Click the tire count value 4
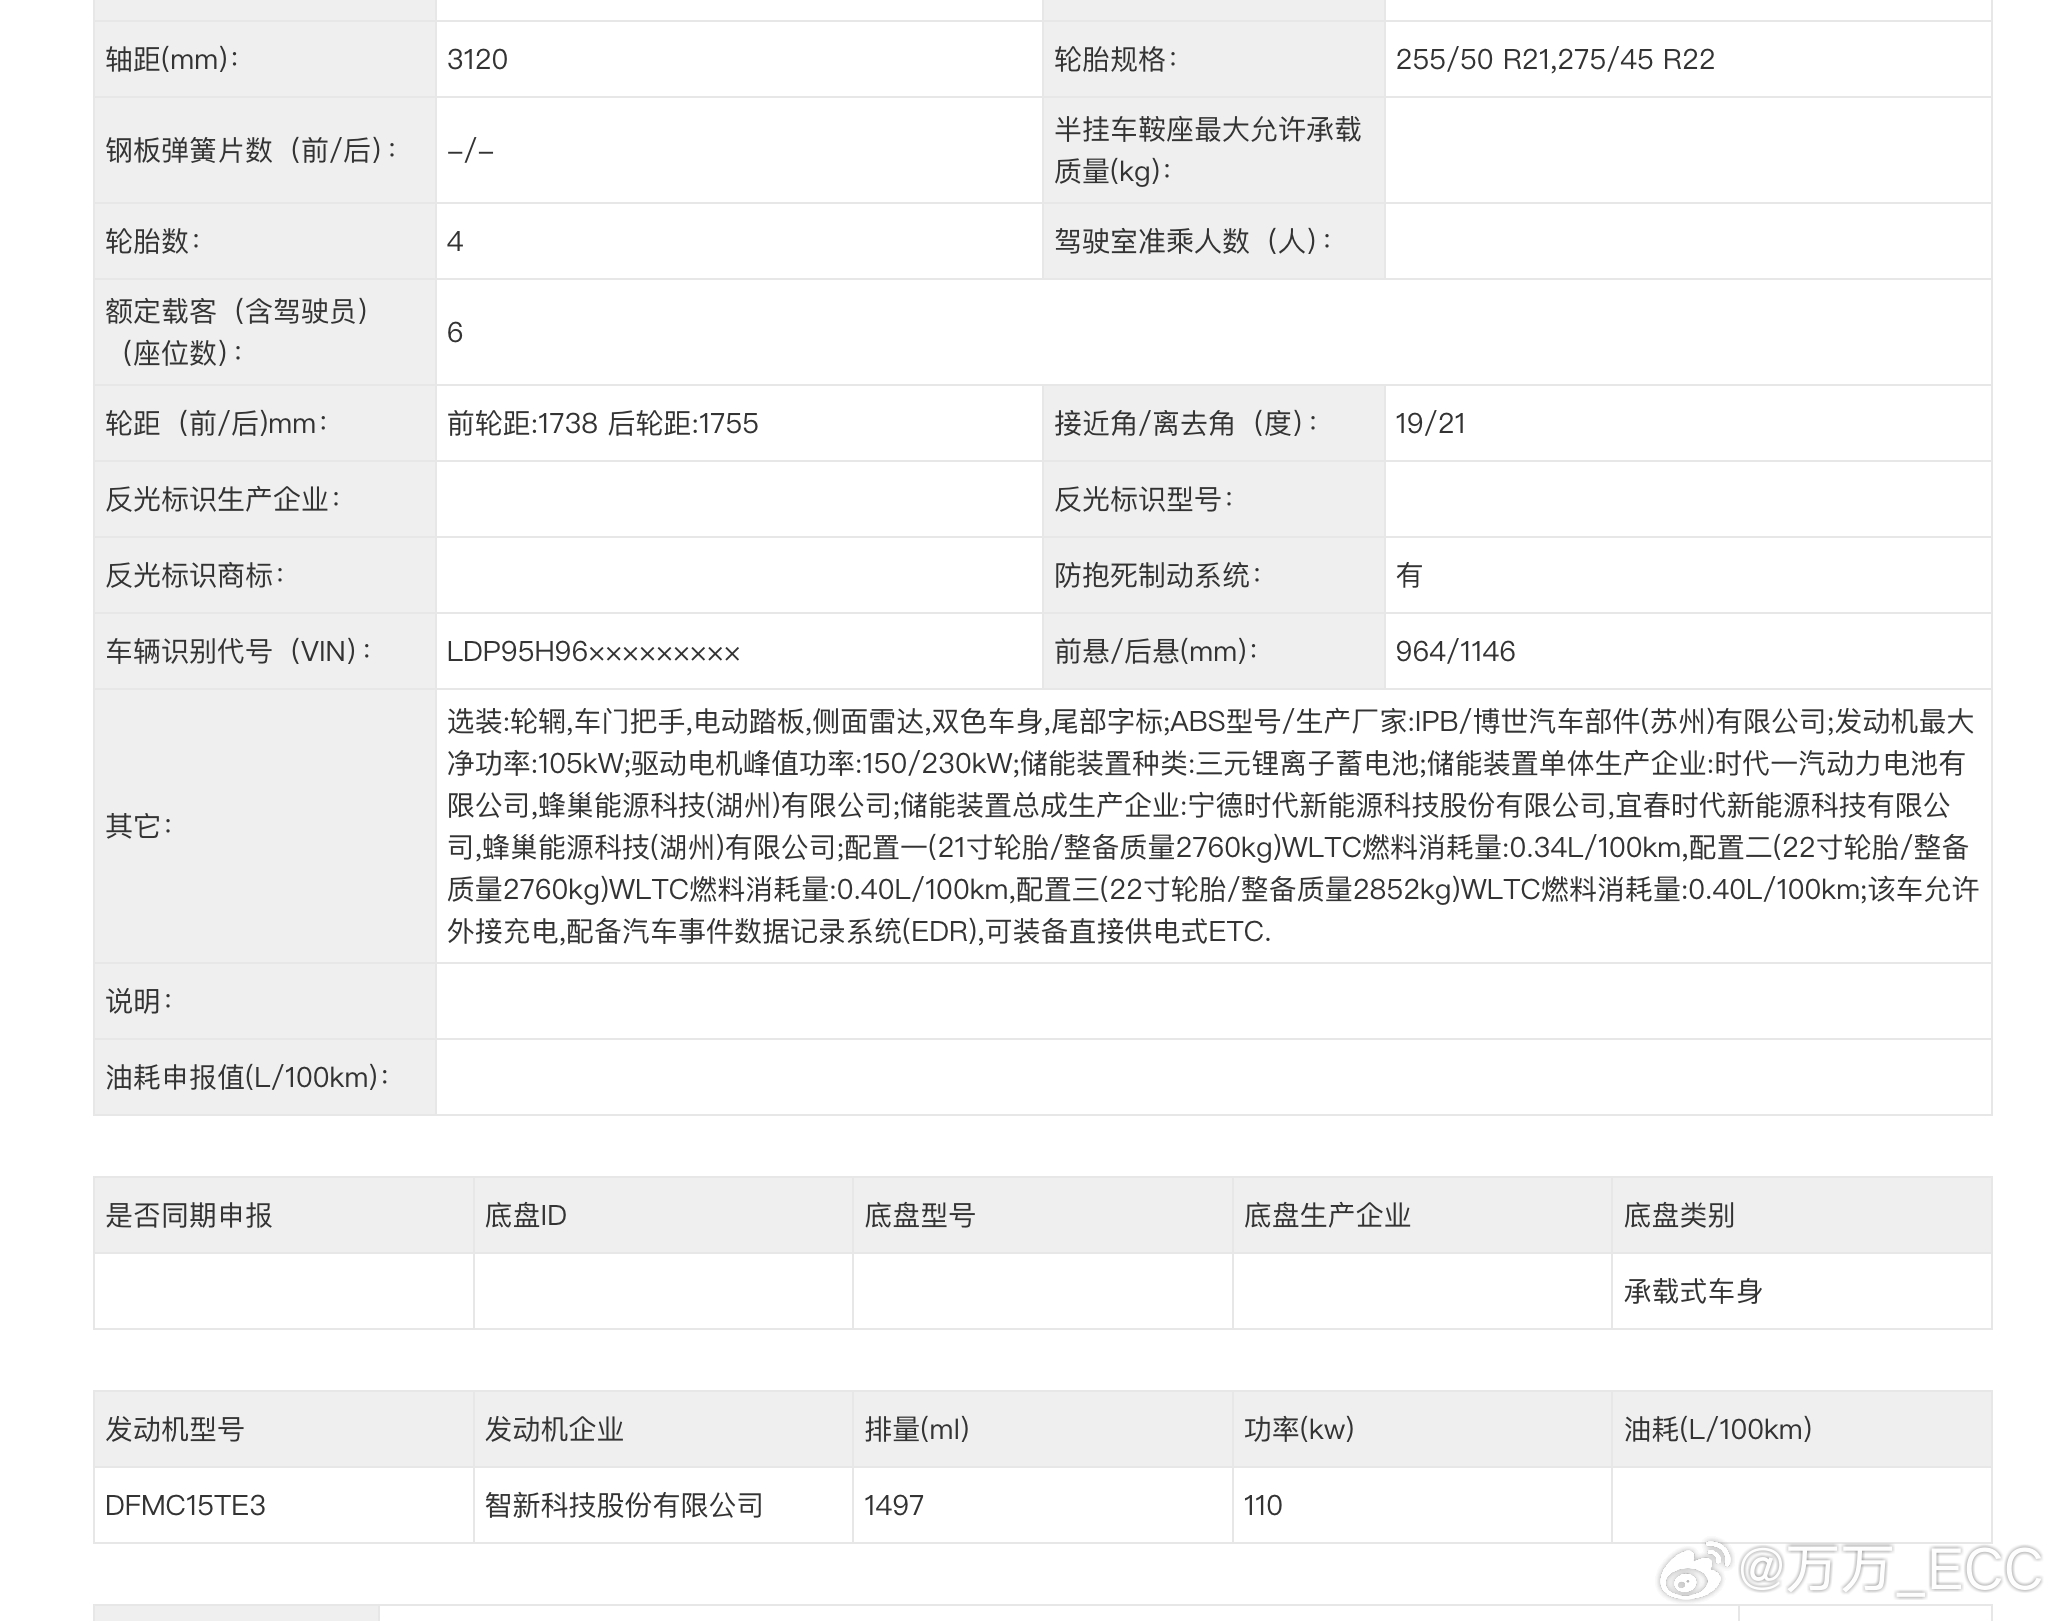 [x=455, y=242]
